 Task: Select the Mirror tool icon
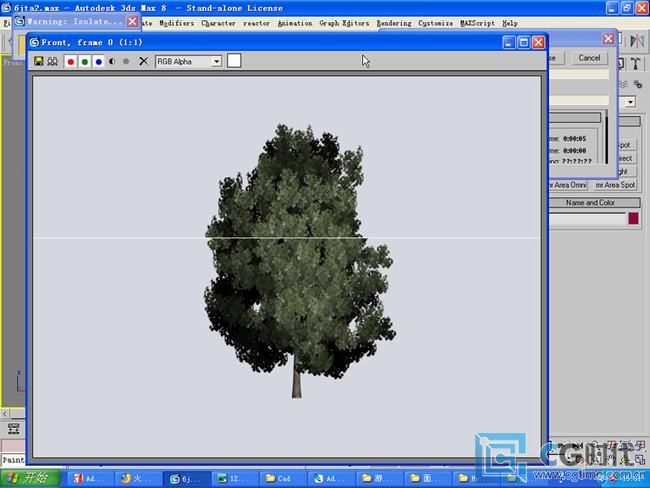tap(637, 41)
